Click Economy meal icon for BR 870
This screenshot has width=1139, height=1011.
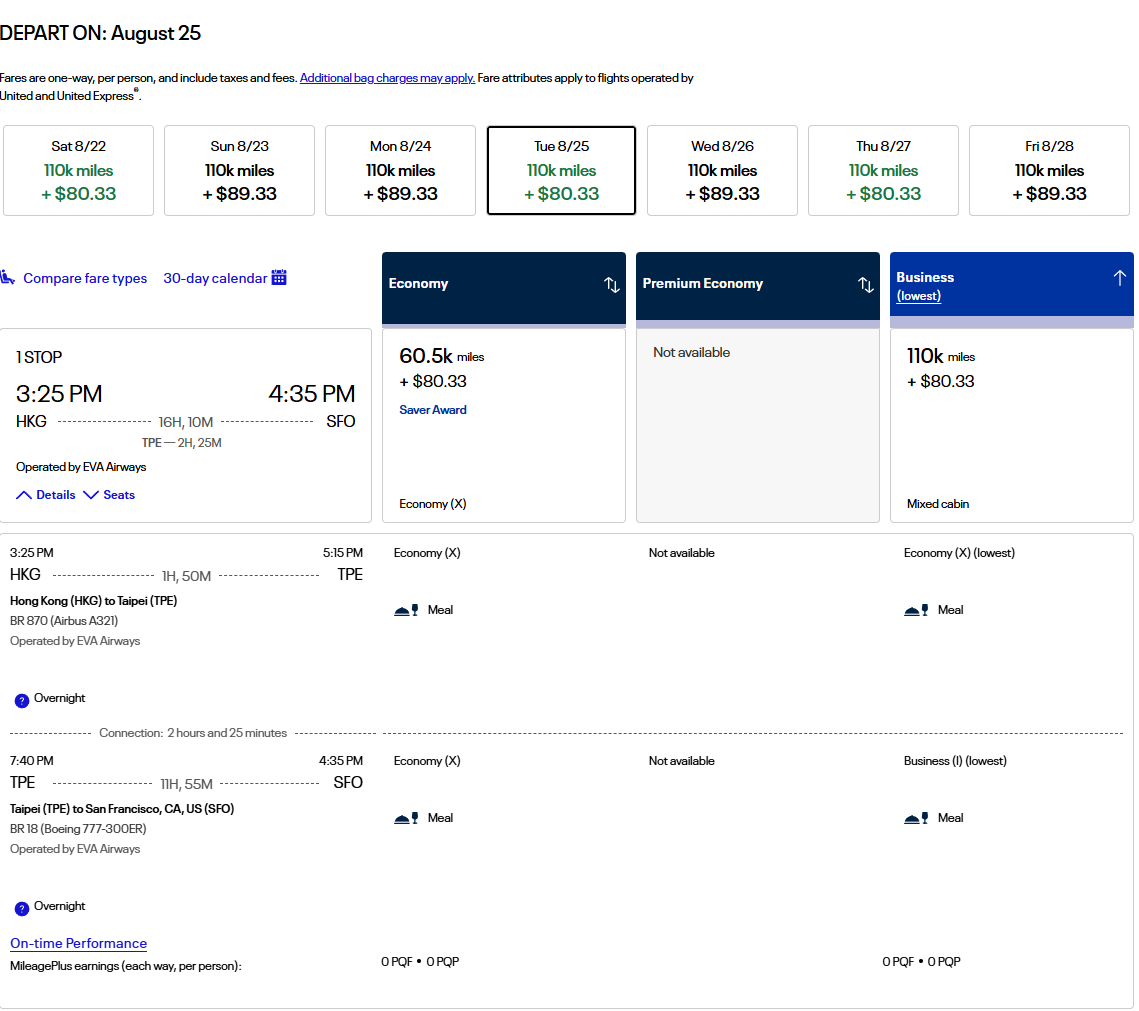tap(406, 610)
